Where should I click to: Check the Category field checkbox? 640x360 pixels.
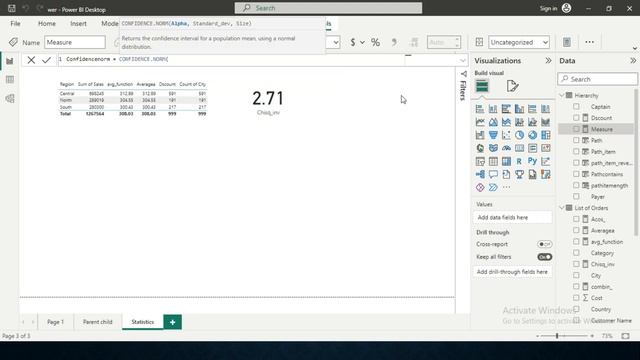coord(576,253)
